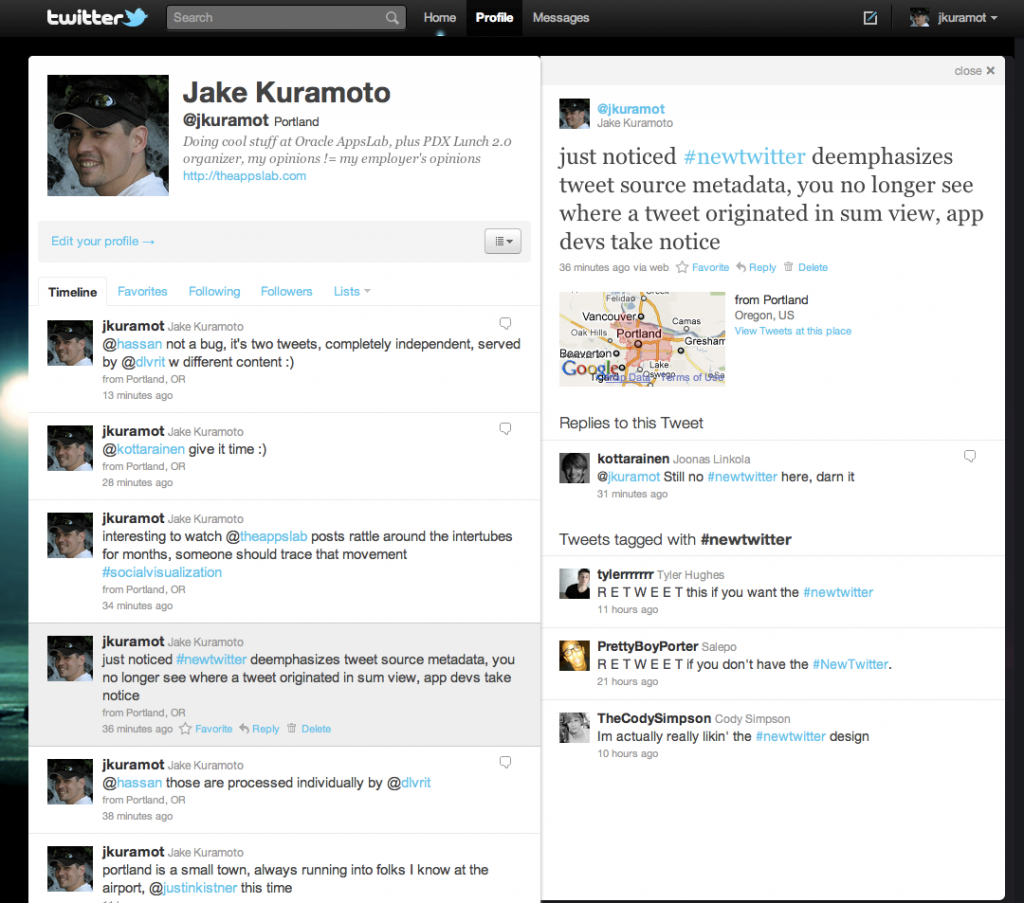Click kottarainen username in replies
1024x903 pixels.
(633, 458)
